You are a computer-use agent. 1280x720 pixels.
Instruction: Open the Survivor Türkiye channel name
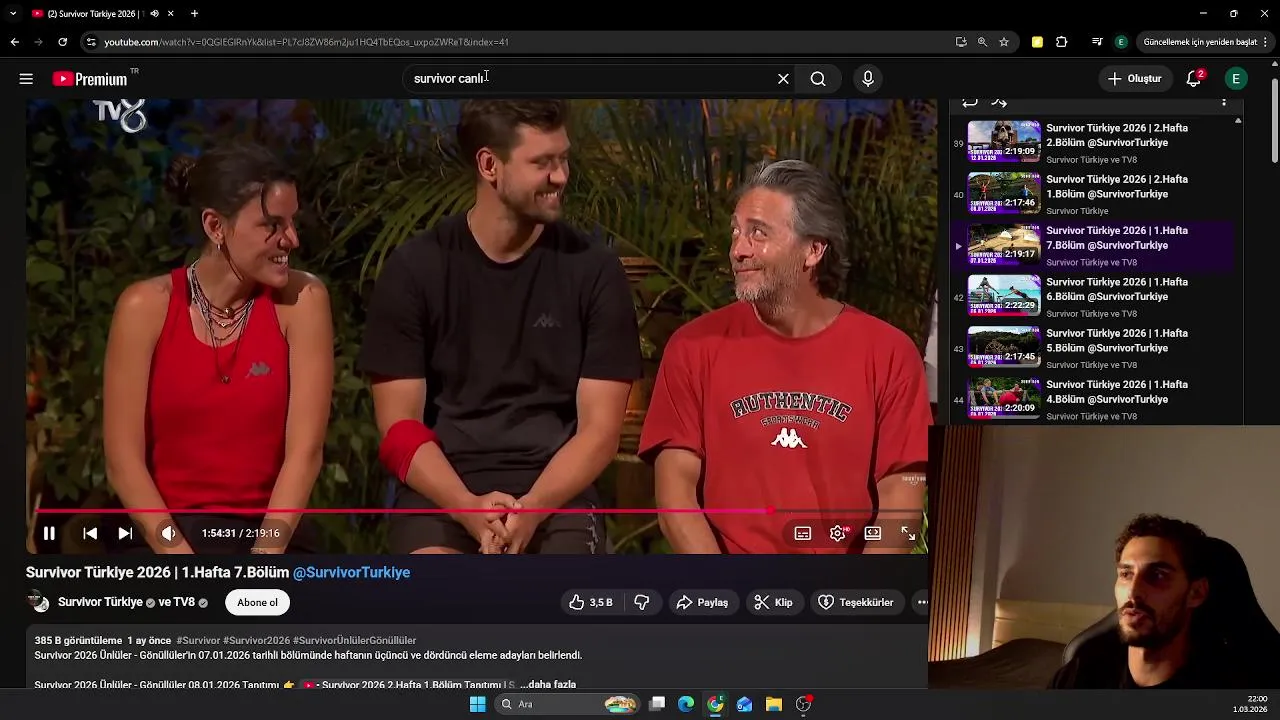point(100,602)
